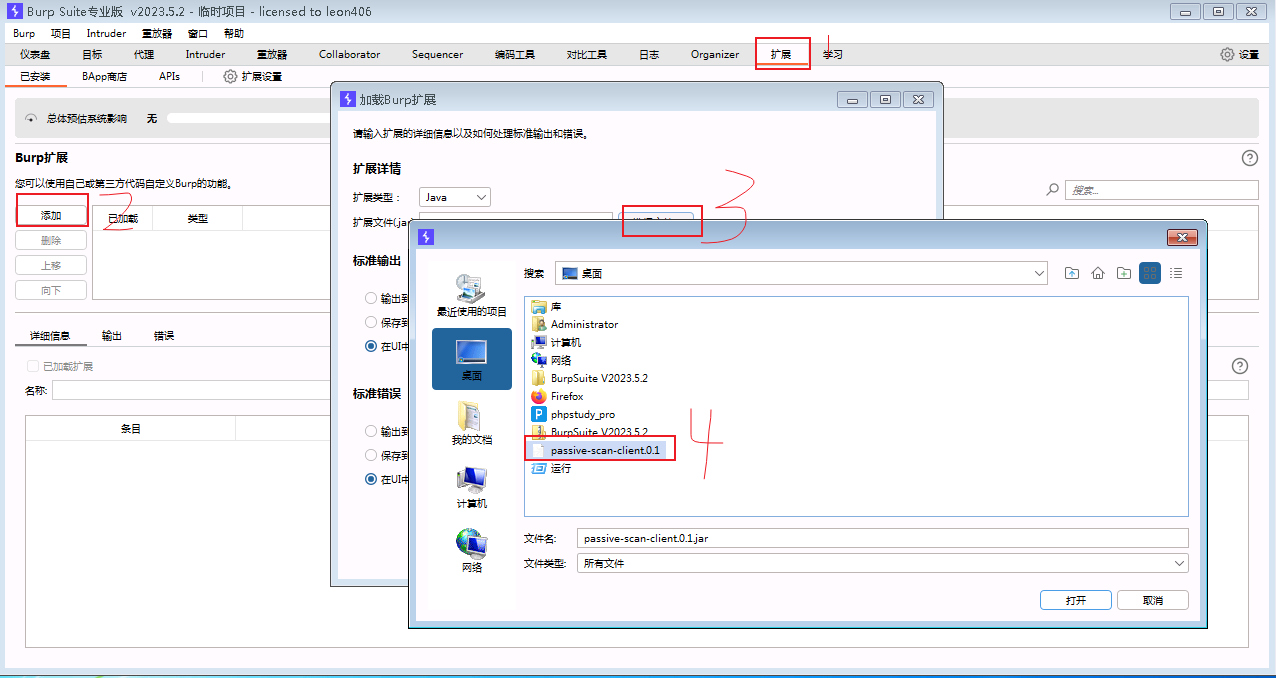The image size is (1276, 678).
Task: Select phpstudy_pro in the file list
Action: (x=573, y=414)
